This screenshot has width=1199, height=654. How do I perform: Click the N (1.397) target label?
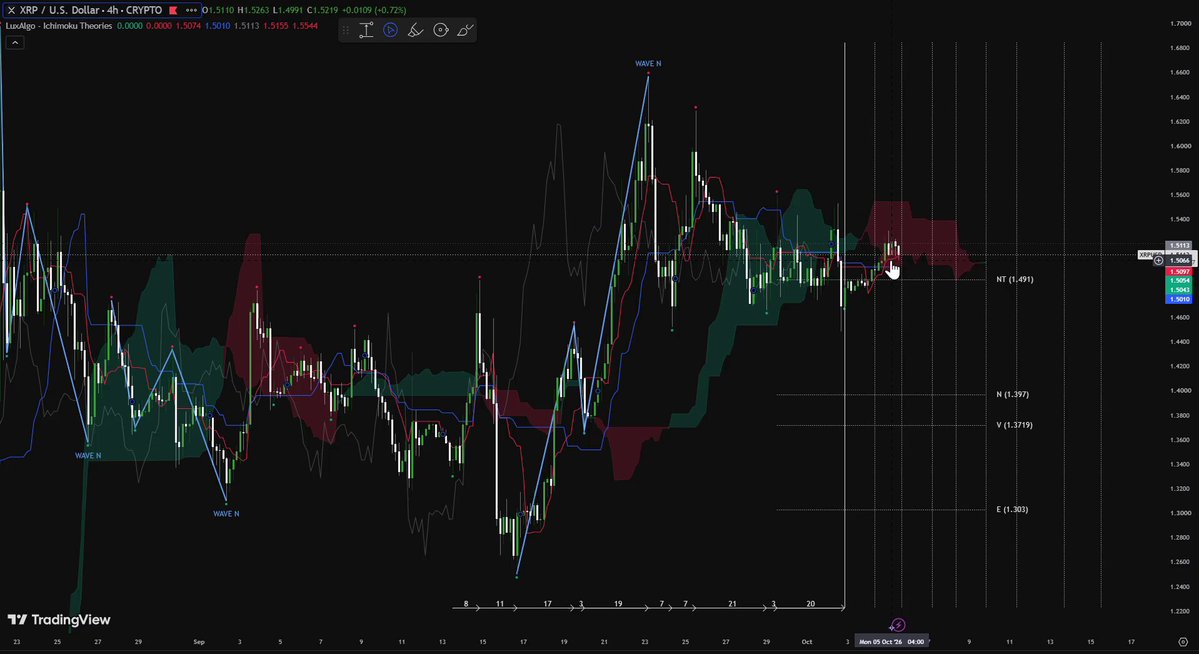coord(1012,395)
